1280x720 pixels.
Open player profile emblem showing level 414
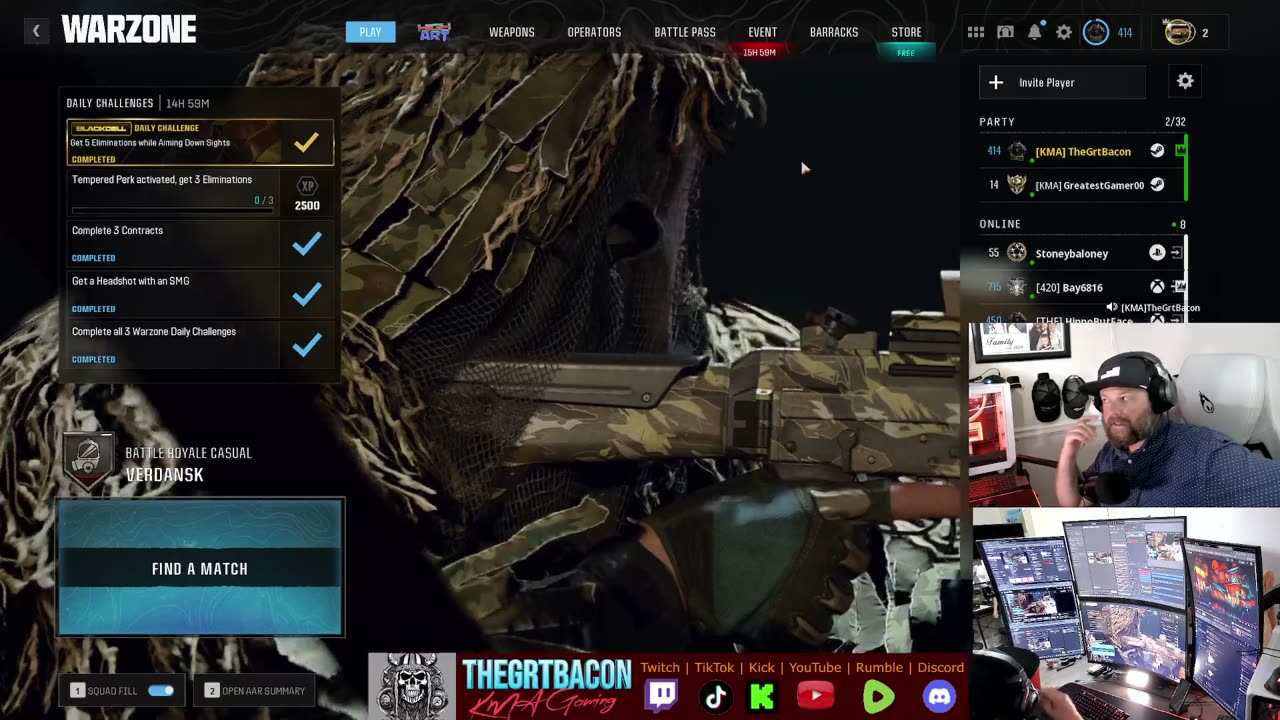(x=1096, y=32)
